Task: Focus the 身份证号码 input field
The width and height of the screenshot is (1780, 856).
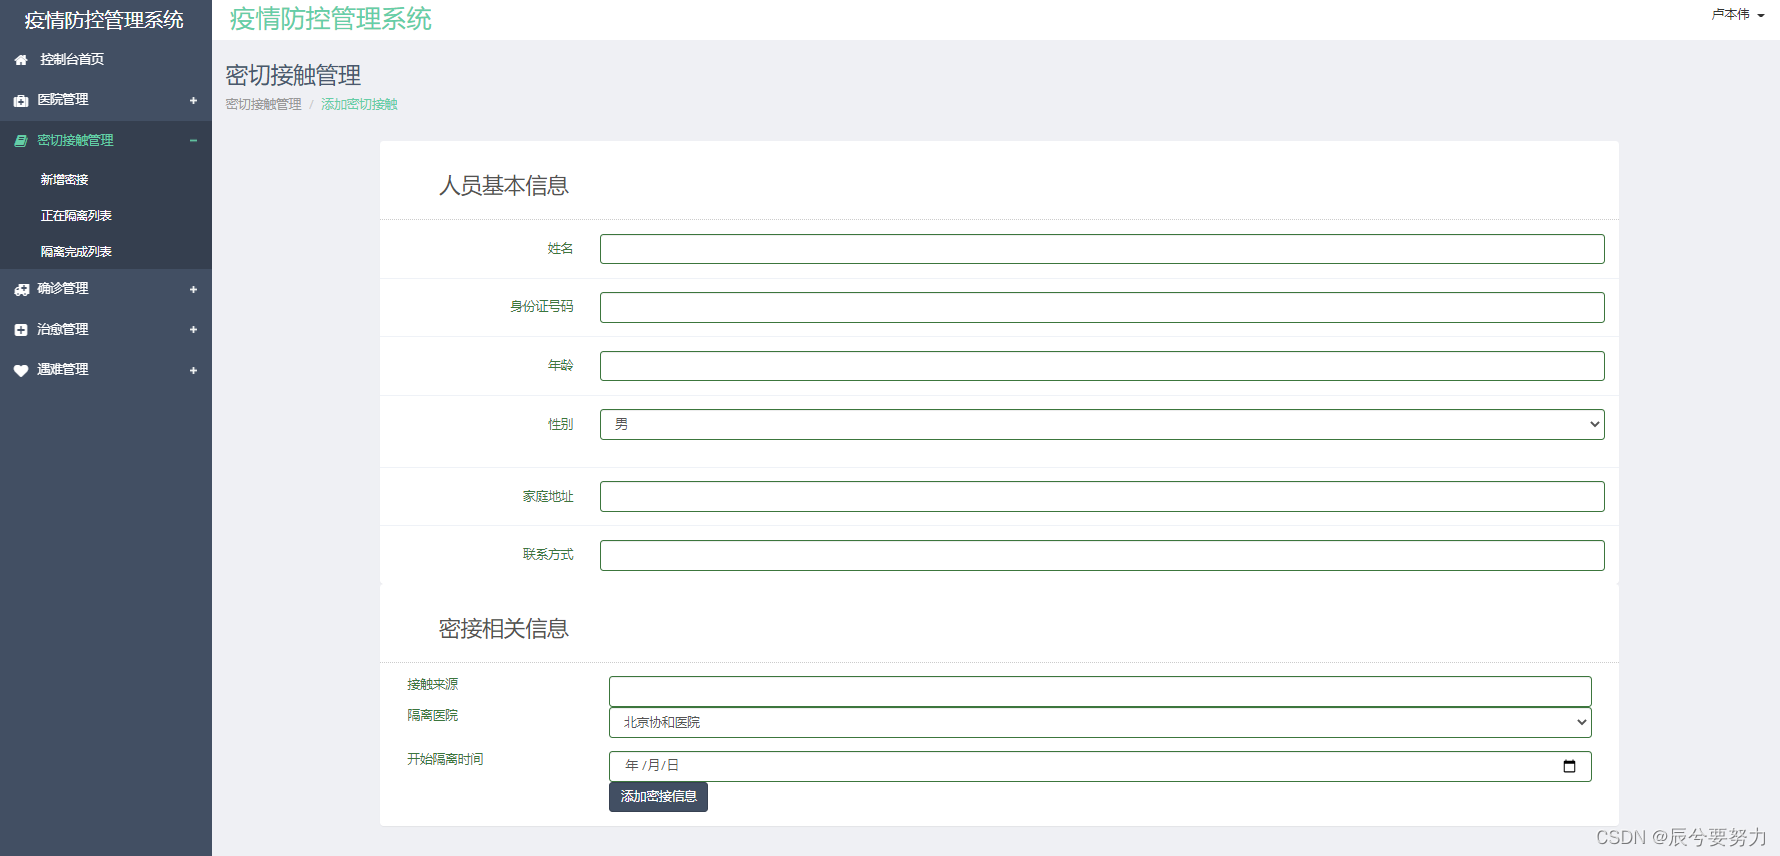Action: point(1102,307)
